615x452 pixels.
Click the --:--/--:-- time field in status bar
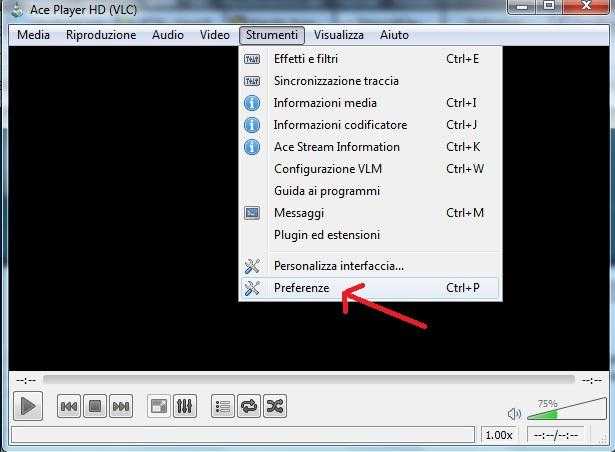(x=556, y=435)
